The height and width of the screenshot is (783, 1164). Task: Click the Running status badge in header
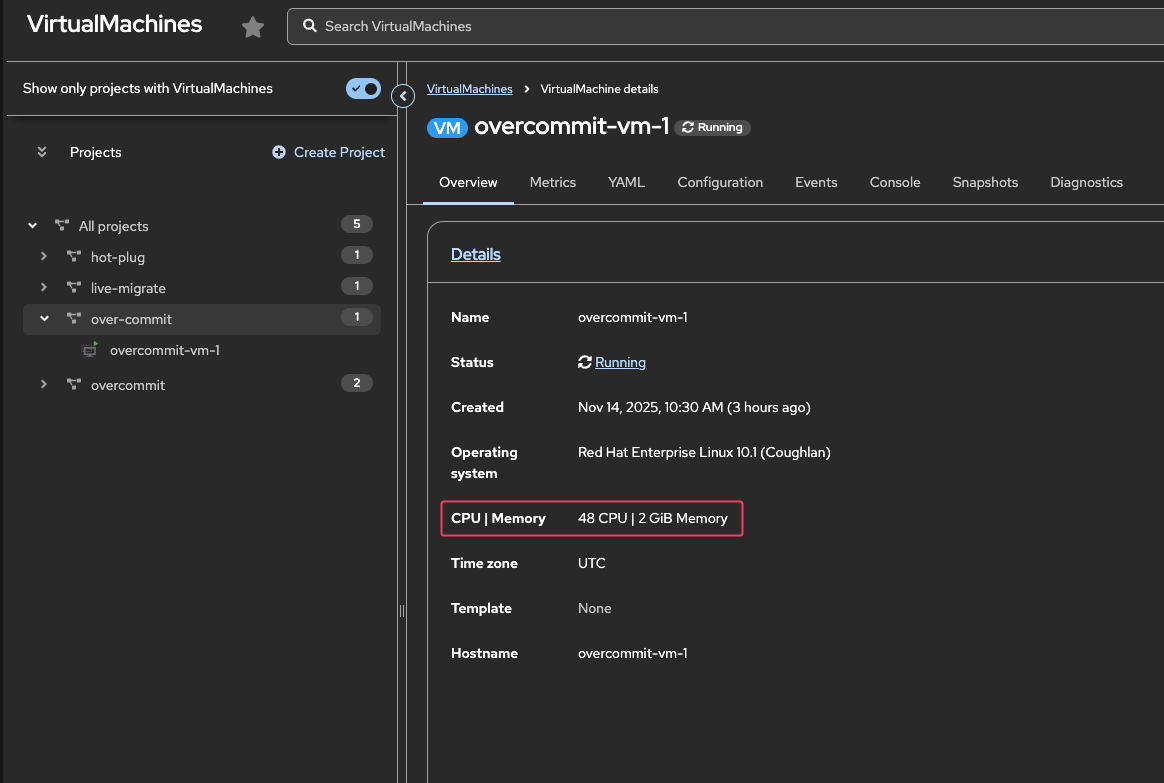point(712,127)
